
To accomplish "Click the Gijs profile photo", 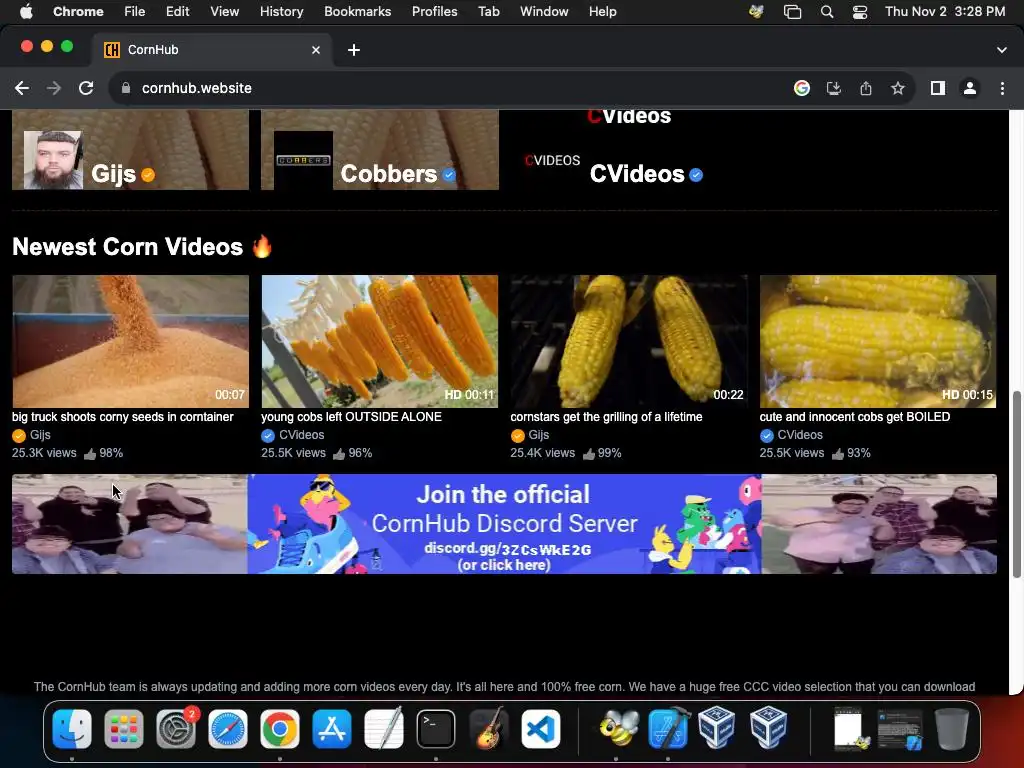I will [53, 160].
